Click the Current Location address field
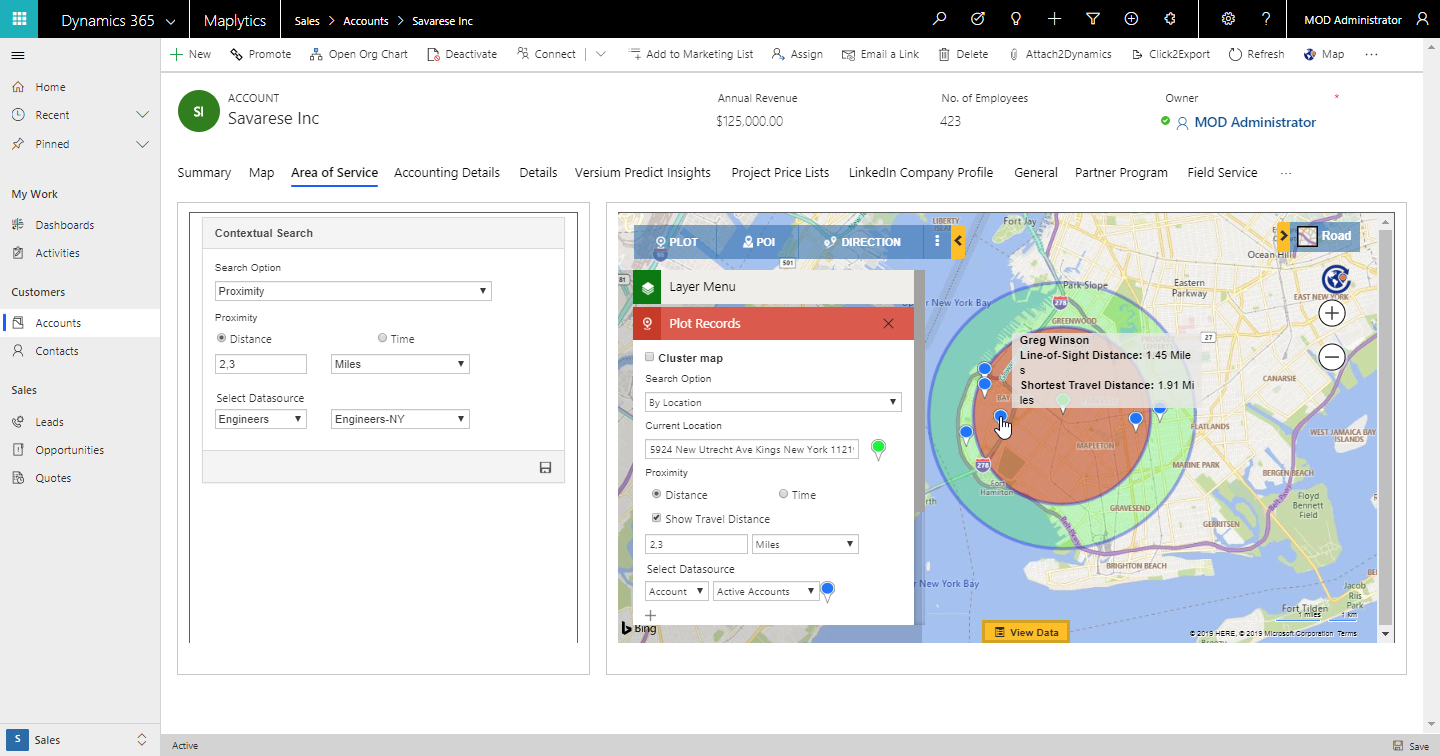This screenshot has height=756, width=1440. pos(751,450)
